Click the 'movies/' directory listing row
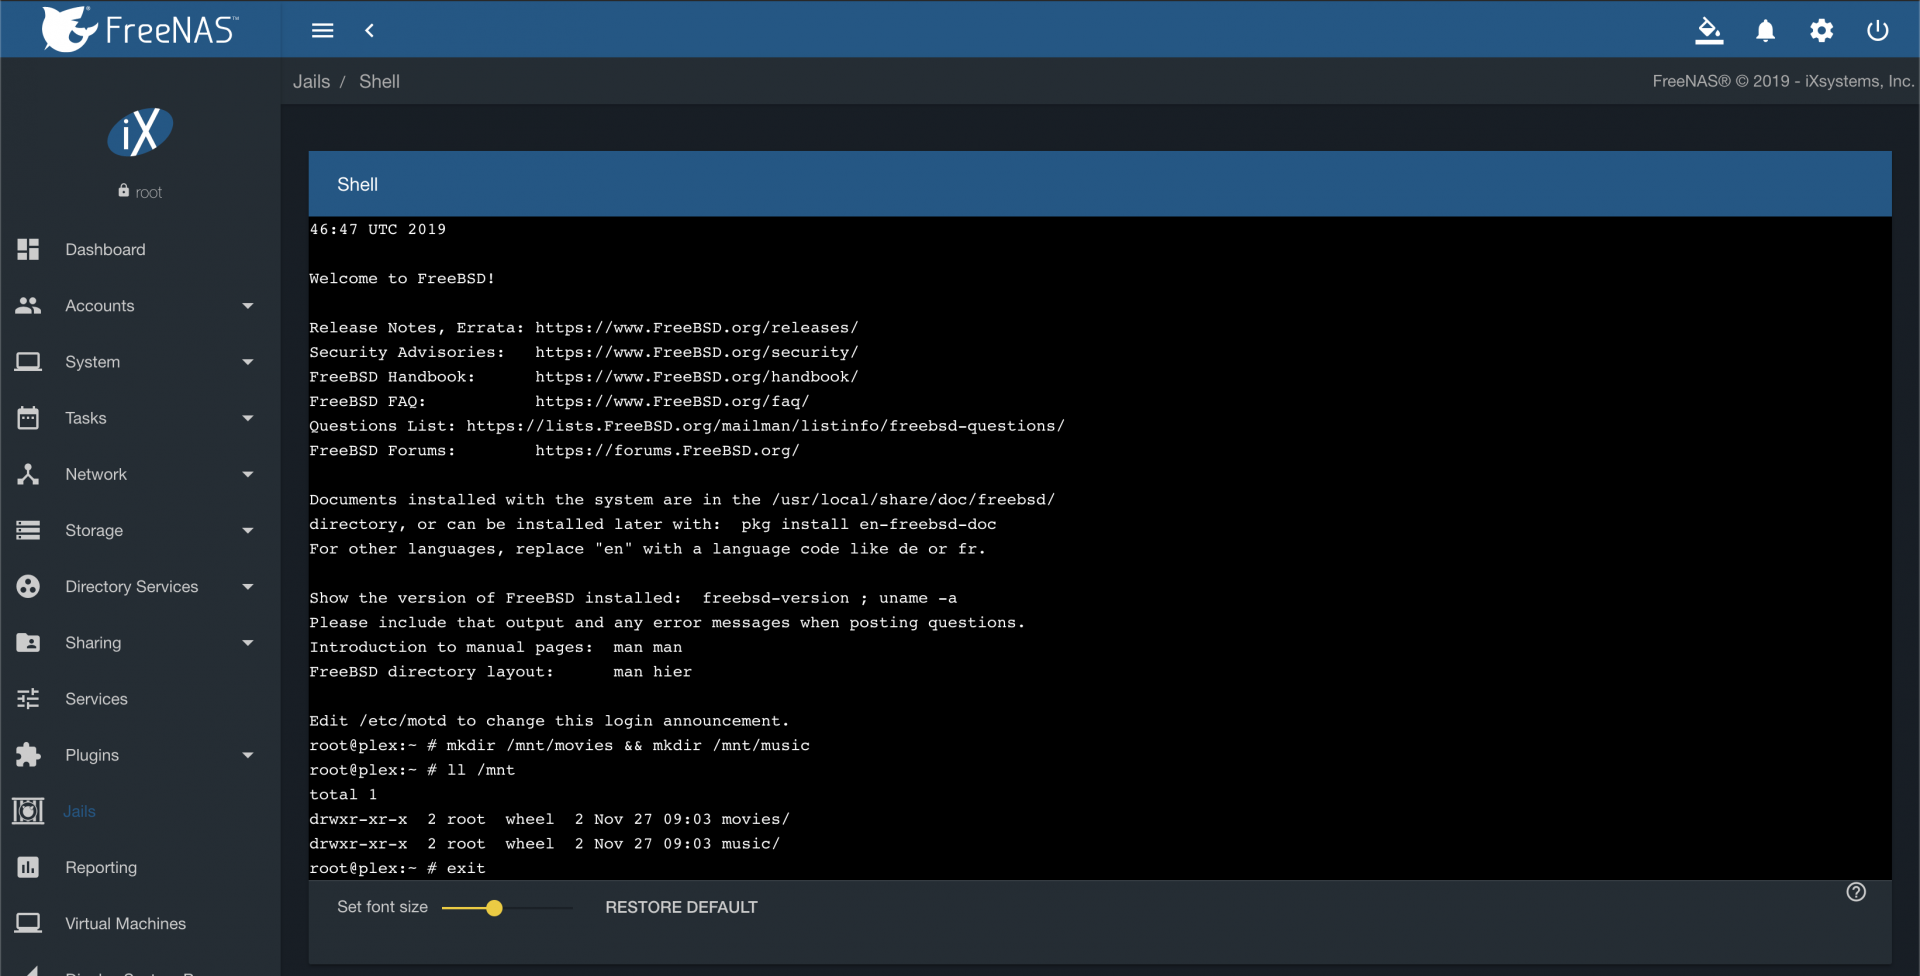This screenshot has height=976, width=1920. click(x=549, y=819)
